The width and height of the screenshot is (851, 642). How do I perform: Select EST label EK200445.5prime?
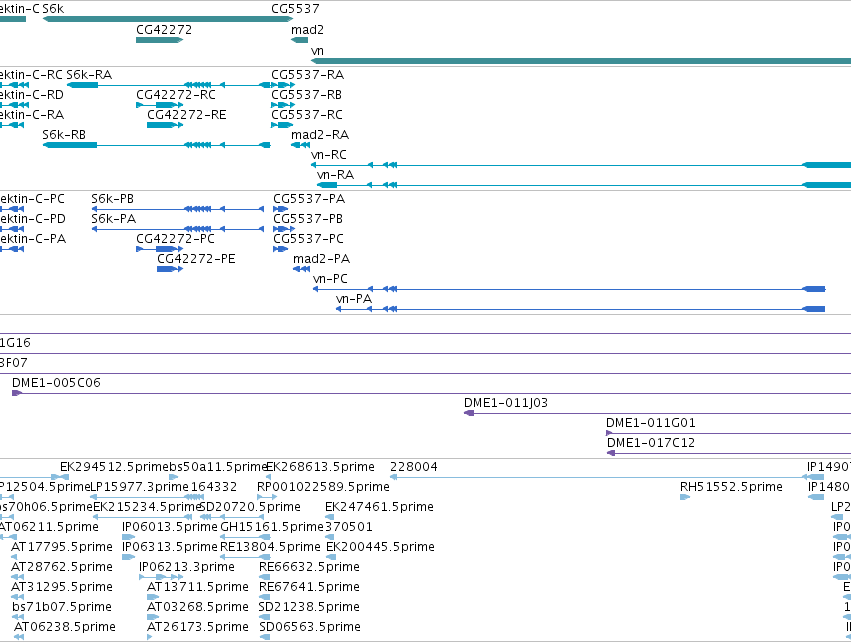pos(380,548)
